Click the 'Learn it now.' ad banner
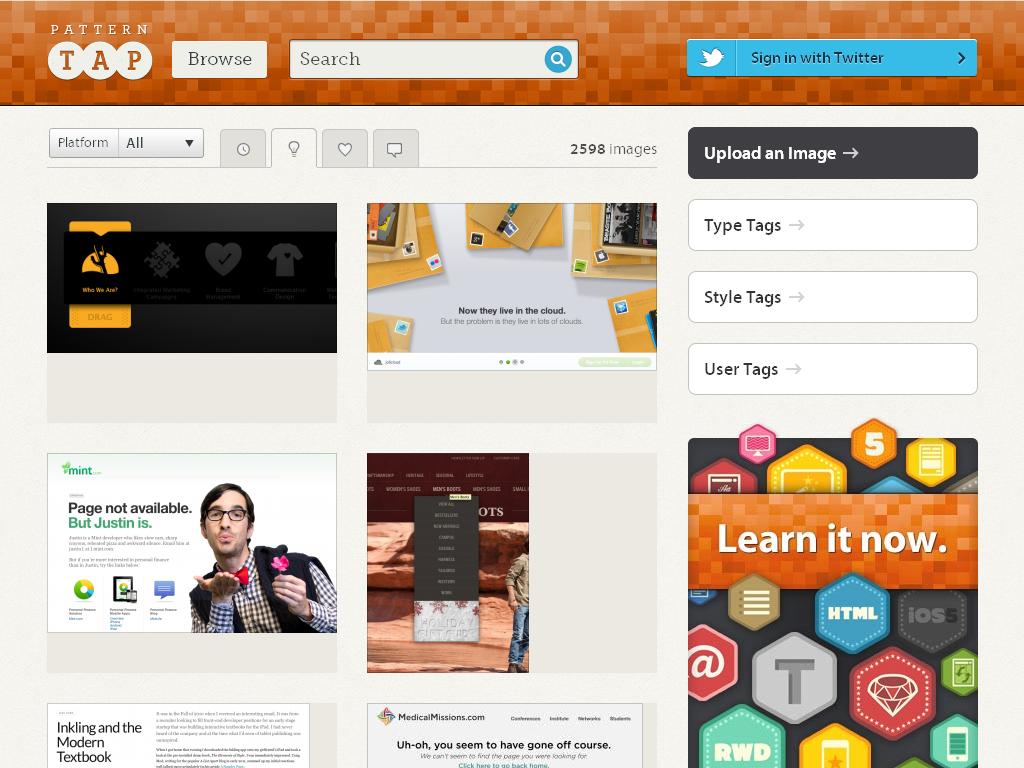Screen dimensions: 1024x768 pyautogui.click(x=833, y=541)
